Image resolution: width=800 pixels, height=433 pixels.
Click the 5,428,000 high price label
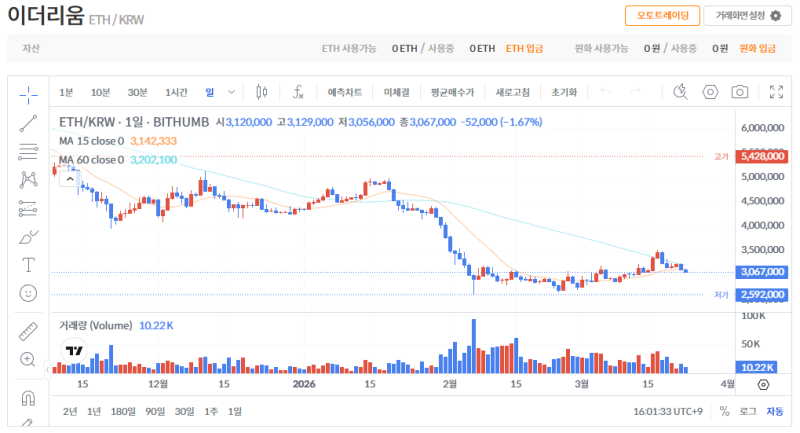click(762, 156)
